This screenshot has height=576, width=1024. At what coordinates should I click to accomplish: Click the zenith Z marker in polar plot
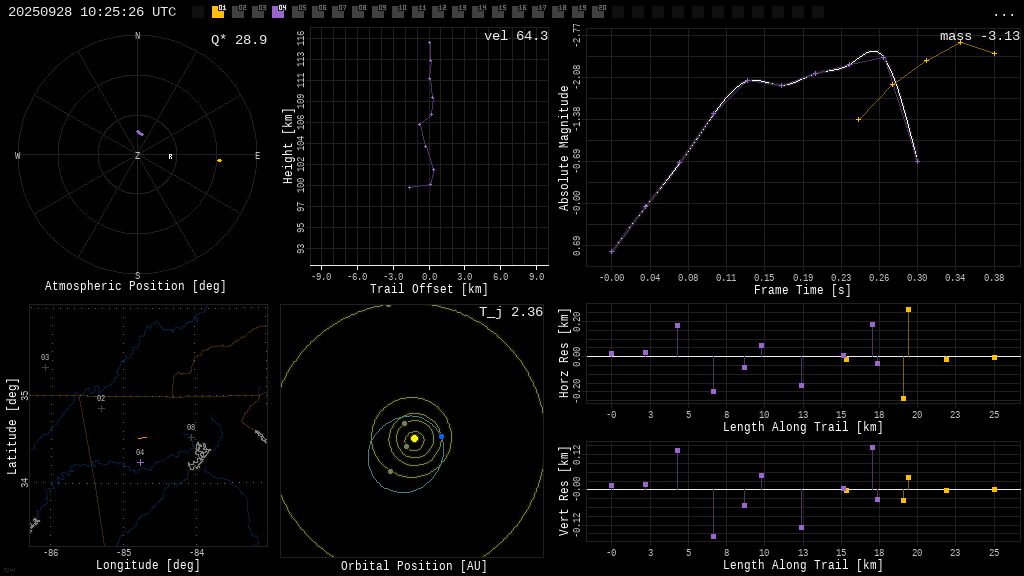(138, 156)
